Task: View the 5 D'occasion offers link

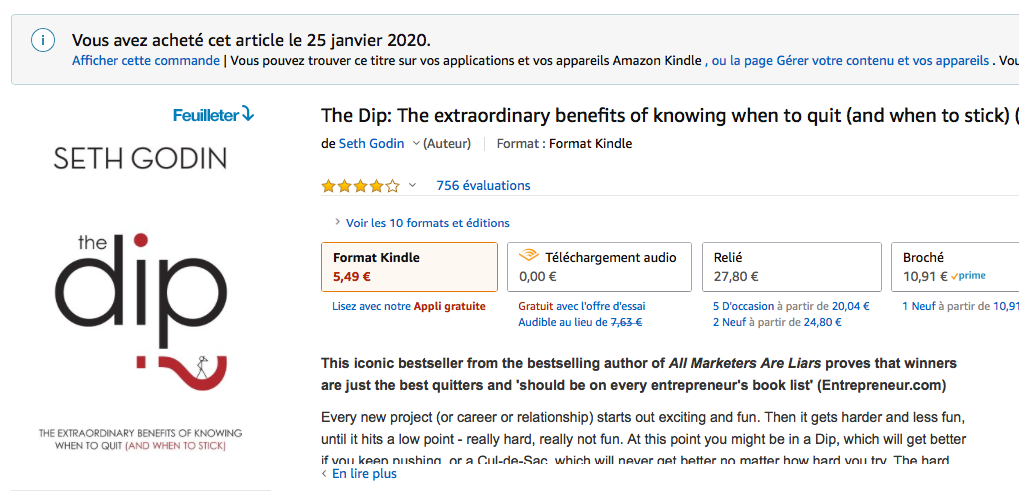Action: [743, 306]
